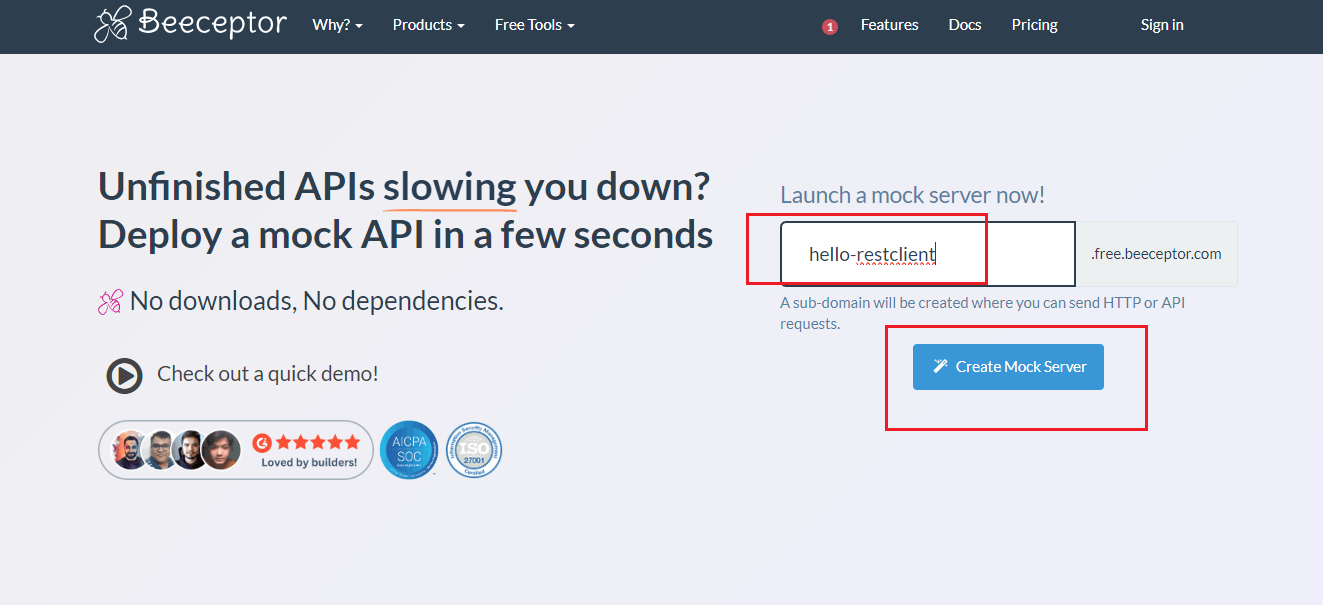Click the Launch a mock server now heading

click(x=912, y=195)
